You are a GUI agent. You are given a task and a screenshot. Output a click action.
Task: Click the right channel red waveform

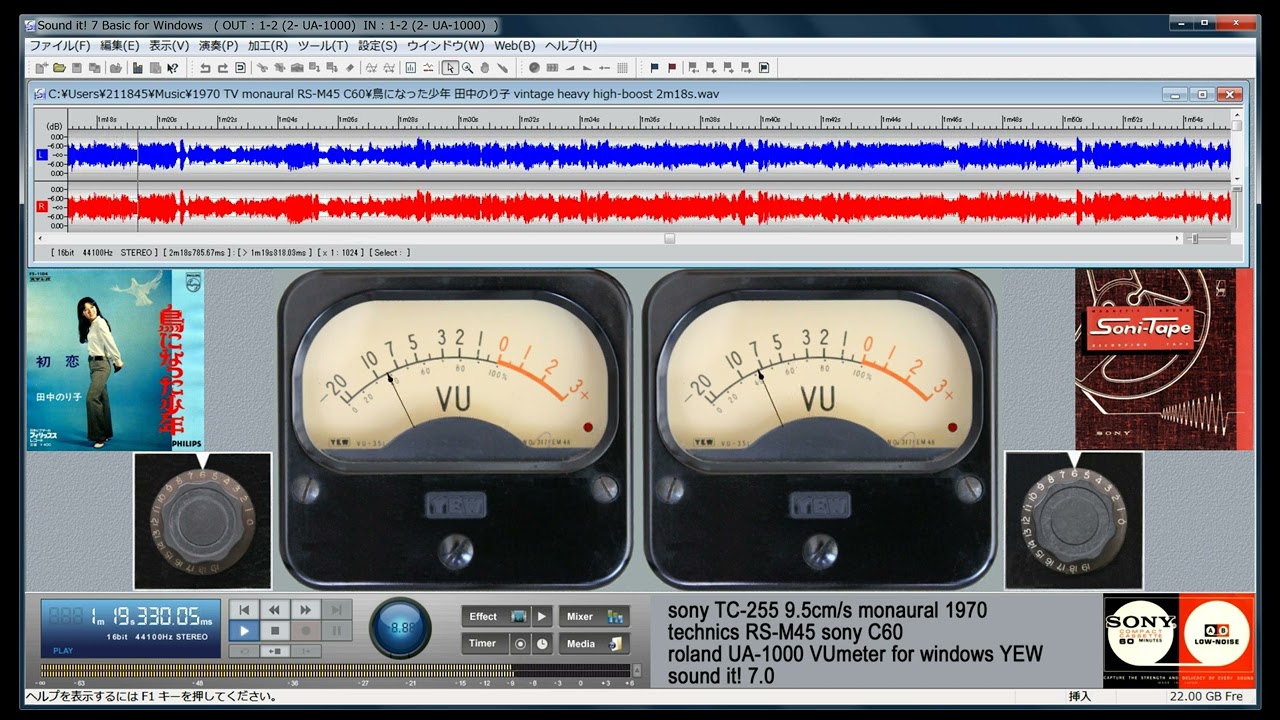pyautogui.click(x=648, y=207)
